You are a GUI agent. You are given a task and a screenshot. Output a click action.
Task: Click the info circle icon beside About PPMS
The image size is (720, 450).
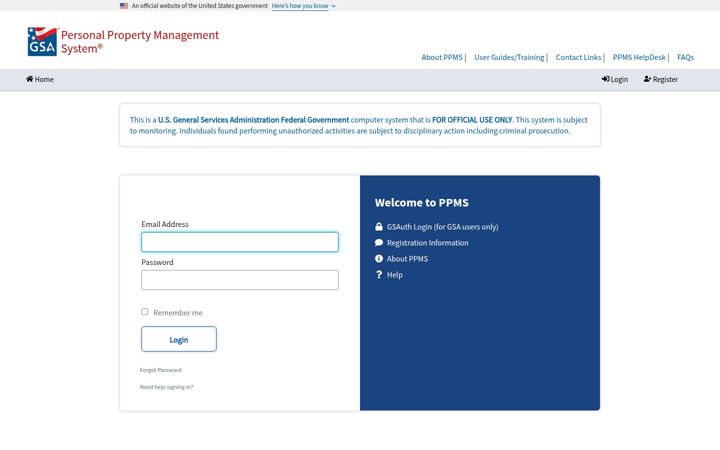(379, 259)
